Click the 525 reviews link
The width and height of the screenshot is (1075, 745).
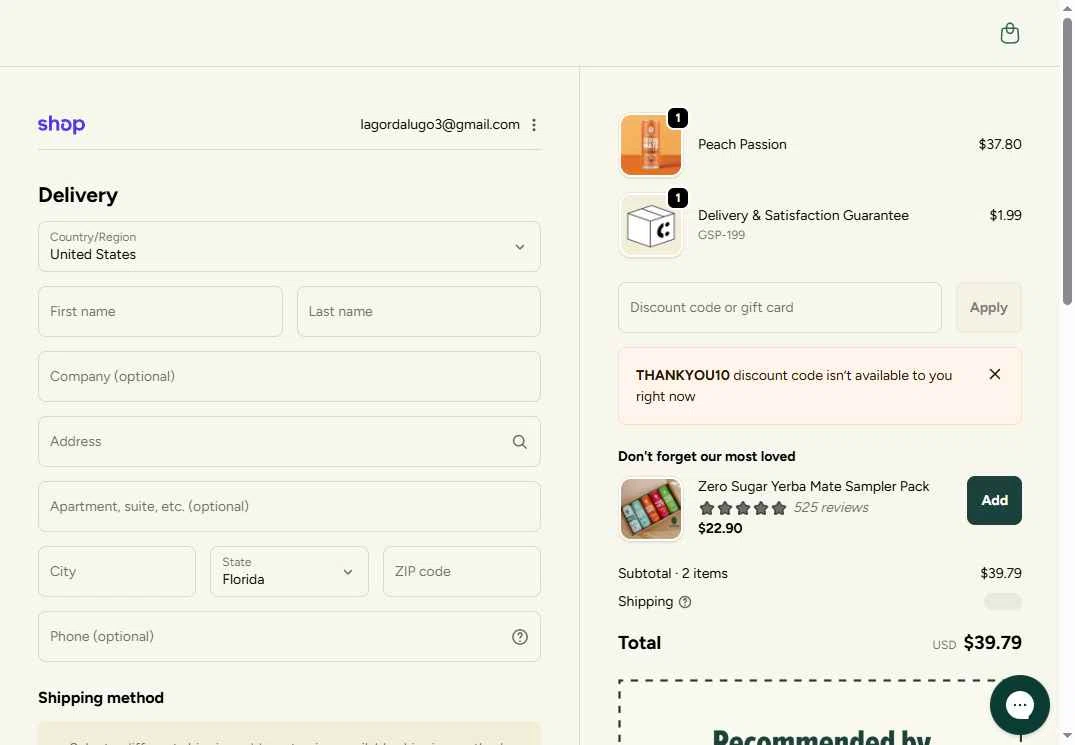[x=831, y=507]
